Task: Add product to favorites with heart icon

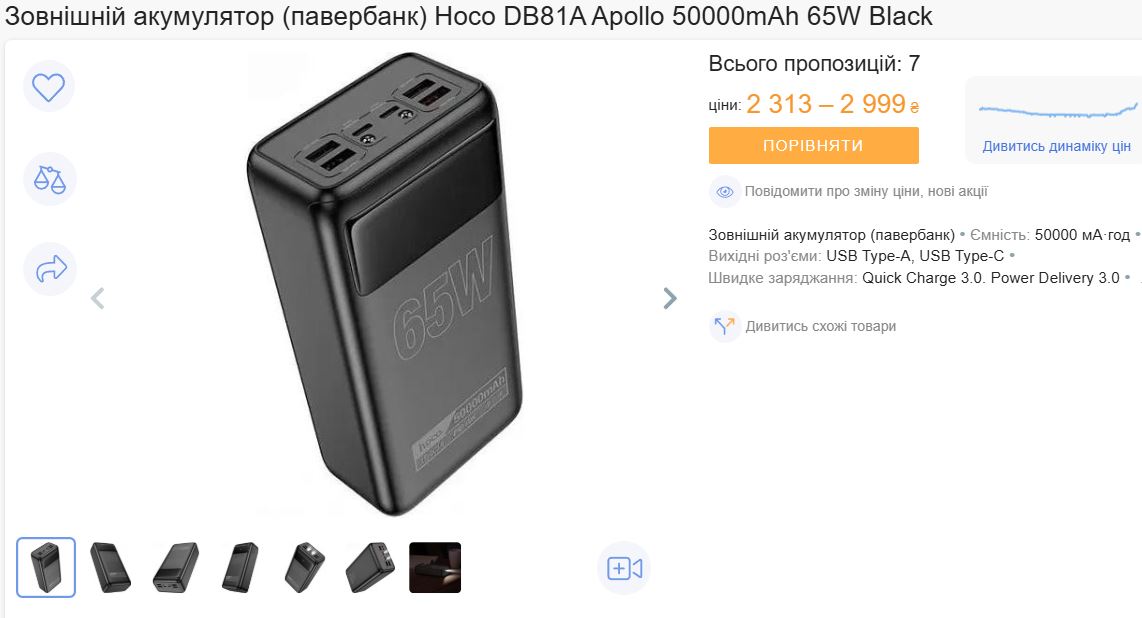Action: tap(49, 87)
